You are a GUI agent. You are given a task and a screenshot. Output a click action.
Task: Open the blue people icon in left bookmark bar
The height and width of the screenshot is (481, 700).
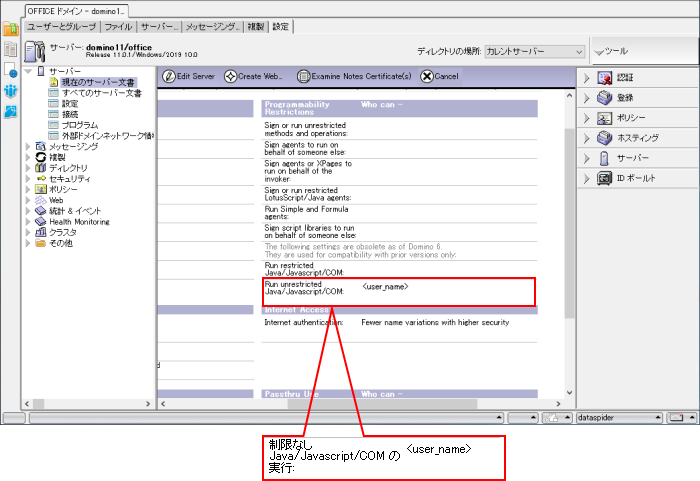10,91
